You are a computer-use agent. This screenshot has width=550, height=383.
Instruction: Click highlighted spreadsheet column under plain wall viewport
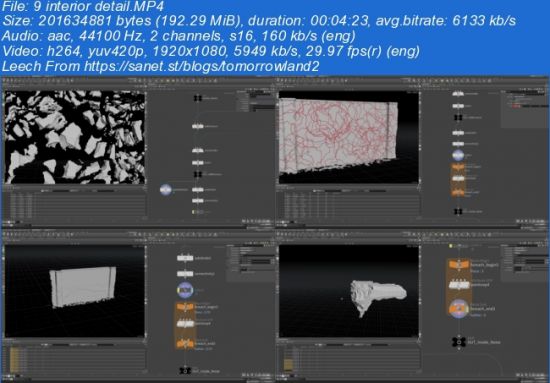pos(14,360)
